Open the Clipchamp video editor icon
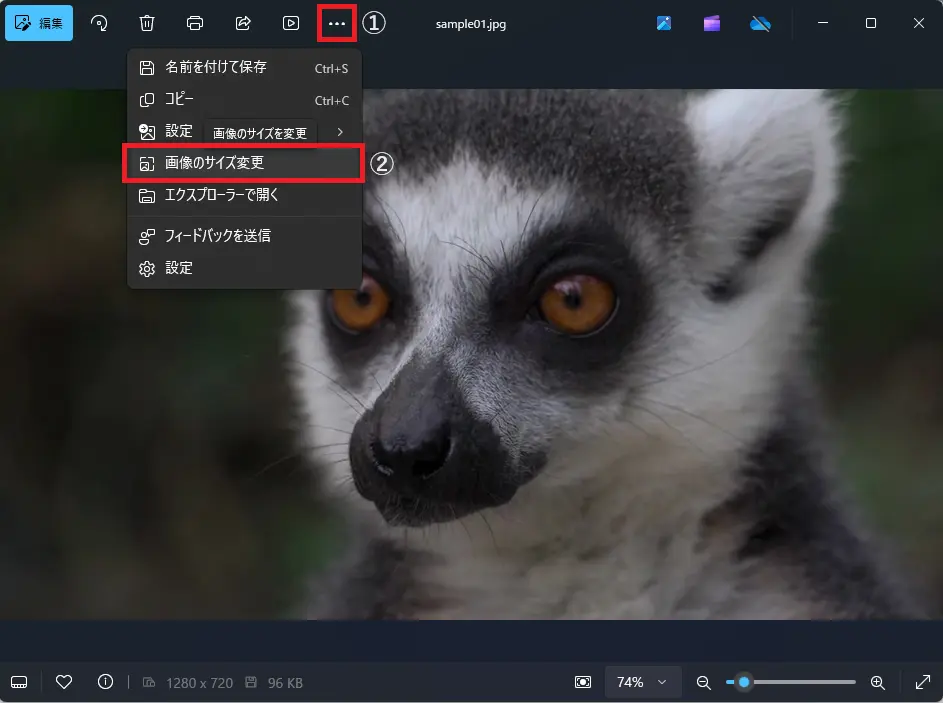Screen dimensions: 943x703 (x=712, y=23)
